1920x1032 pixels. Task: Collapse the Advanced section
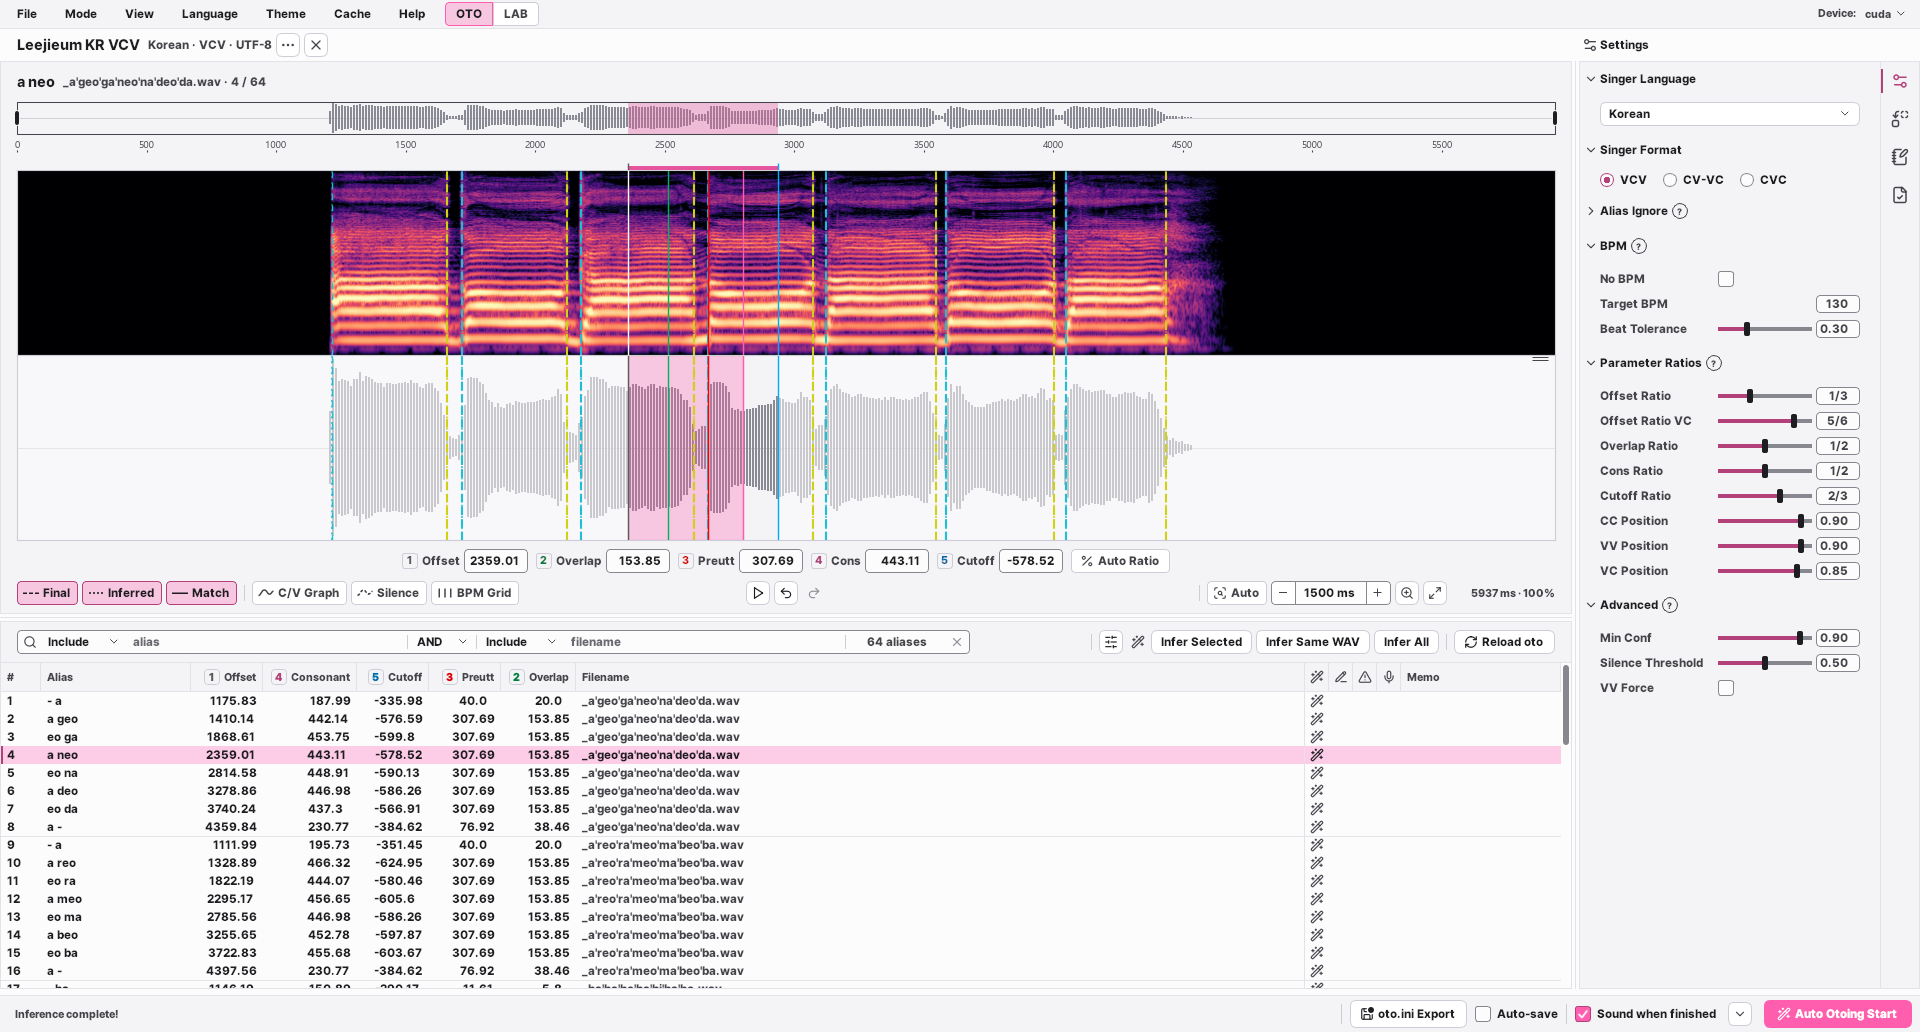pyautogui.click(x=1591, y=605)
